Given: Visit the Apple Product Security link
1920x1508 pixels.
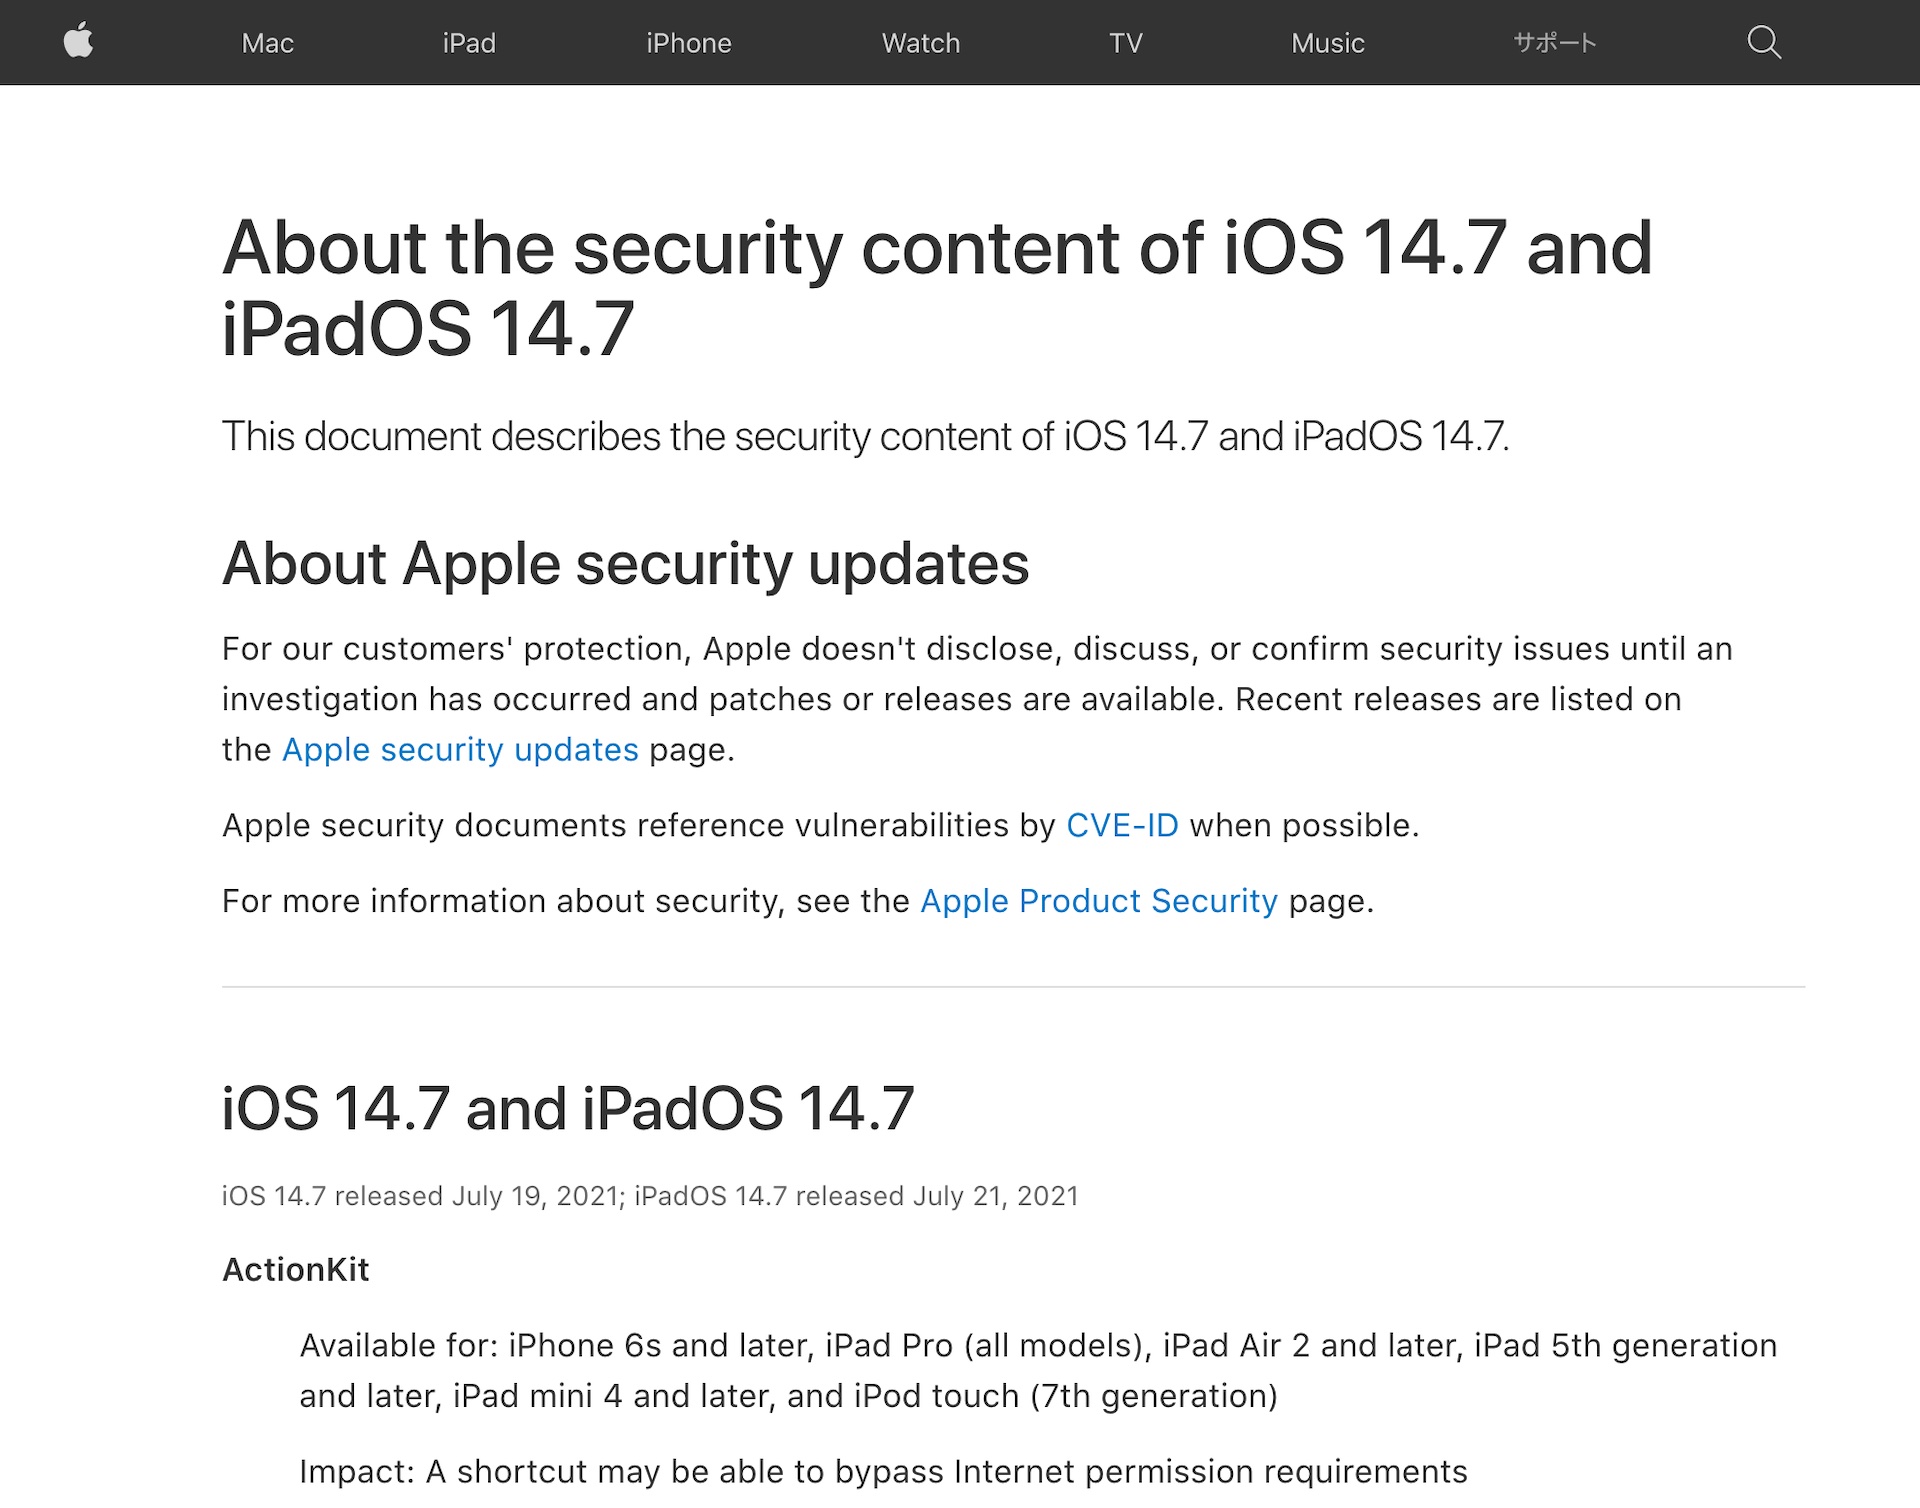Looking at the screenshot, I should pyautogui.click(x=1098, y=902).
